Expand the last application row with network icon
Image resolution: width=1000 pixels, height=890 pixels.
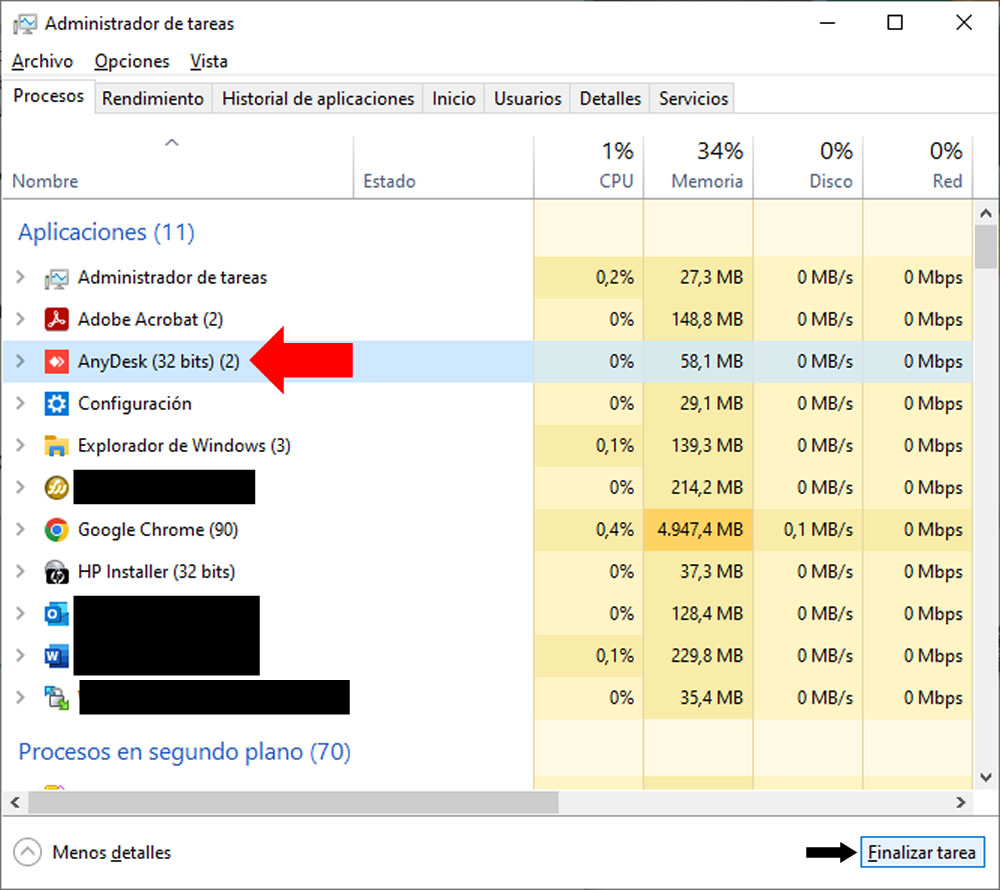coord(20,697)
